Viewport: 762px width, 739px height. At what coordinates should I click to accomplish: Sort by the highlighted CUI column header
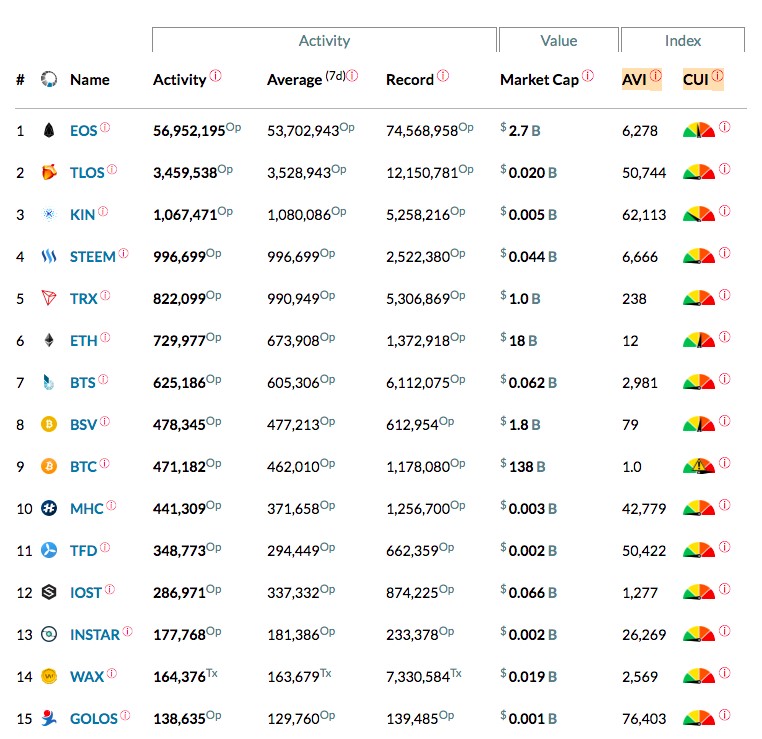point(695,79)
